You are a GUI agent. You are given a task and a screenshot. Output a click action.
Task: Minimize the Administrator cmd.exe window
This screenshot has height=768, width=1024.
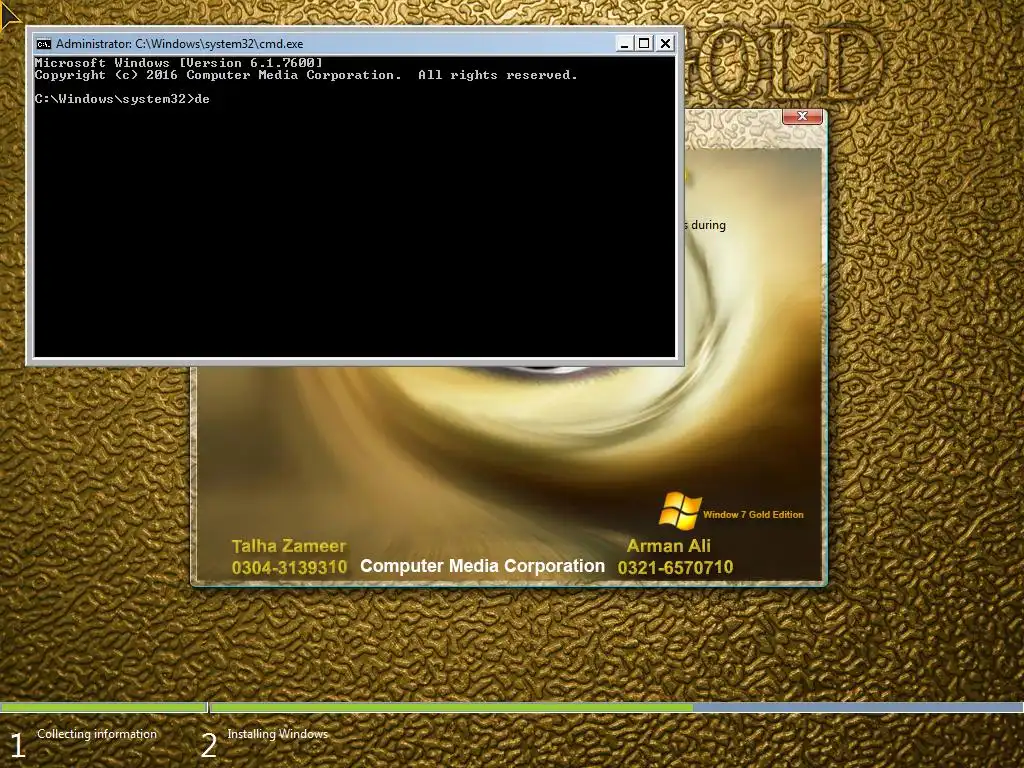[624, 44]
